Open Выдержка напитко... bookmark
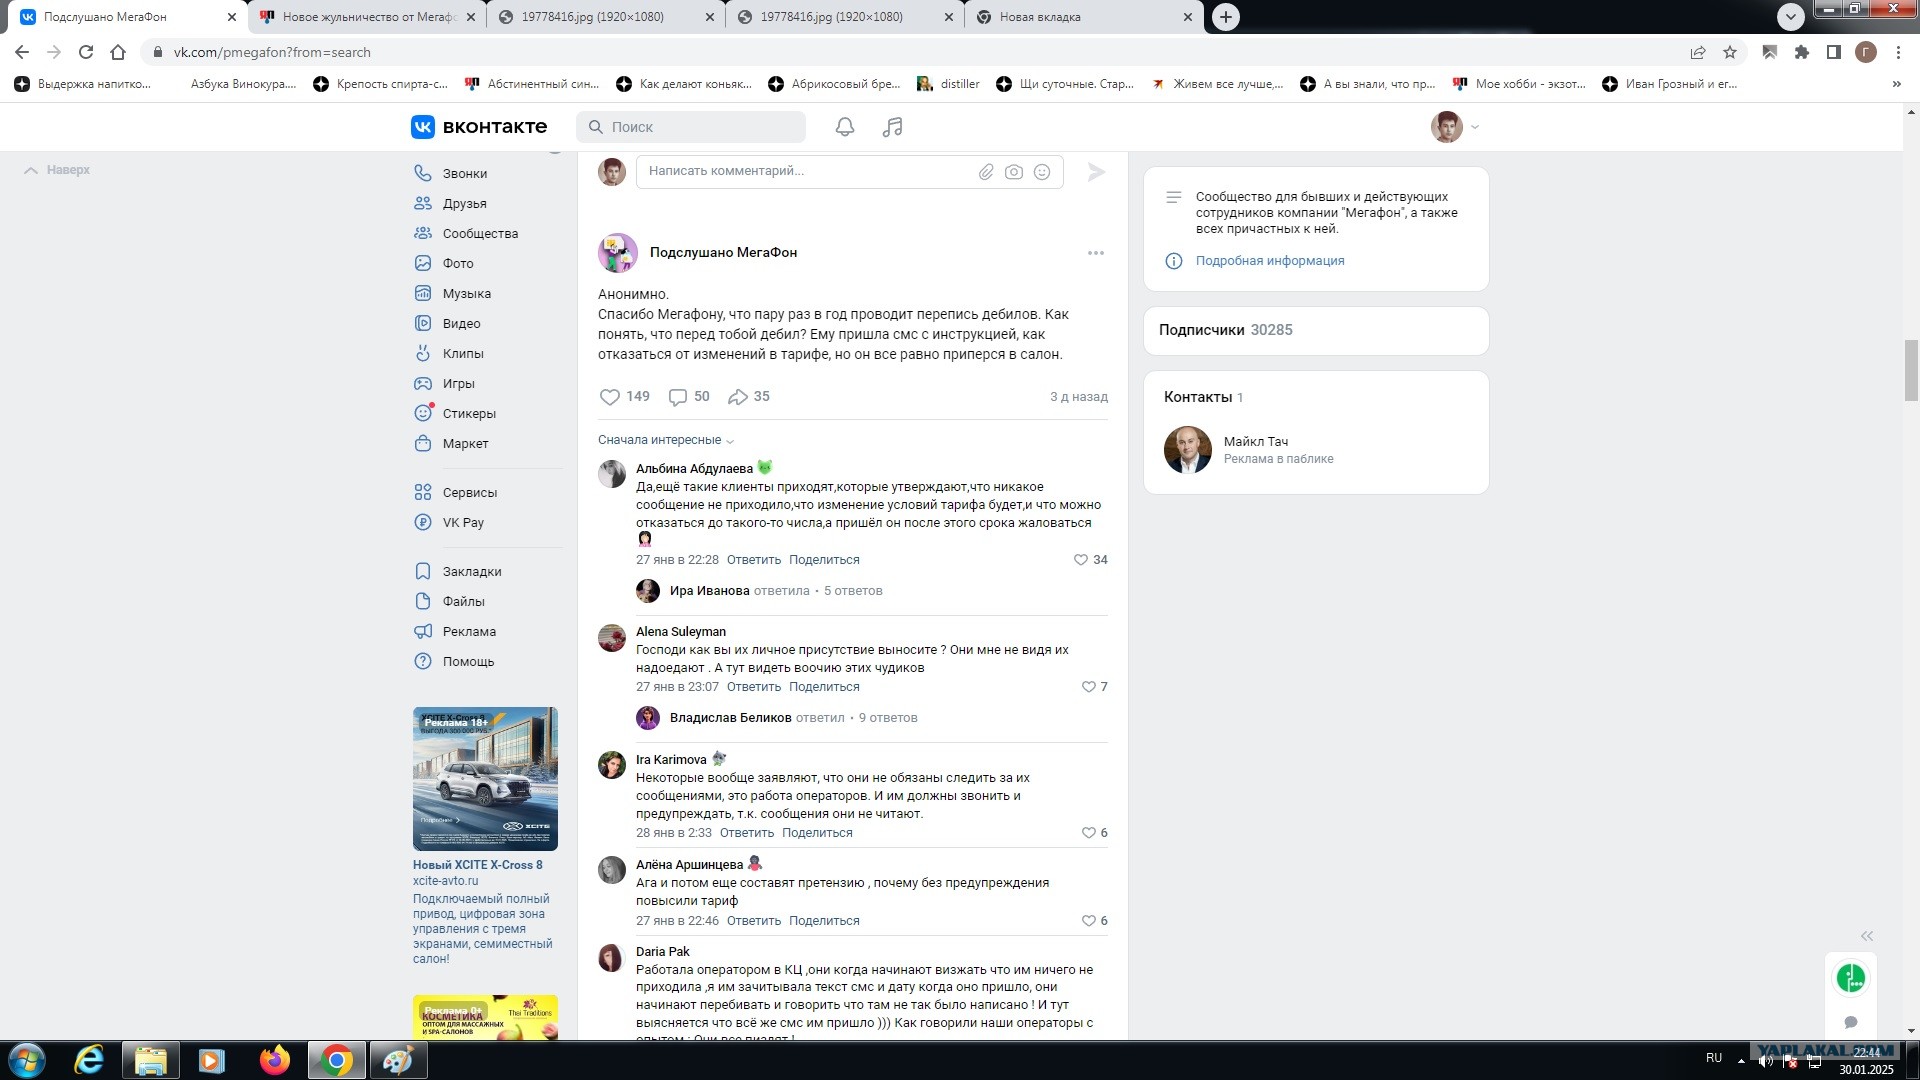1920x1080 pixels. click(x=83, y=84)
